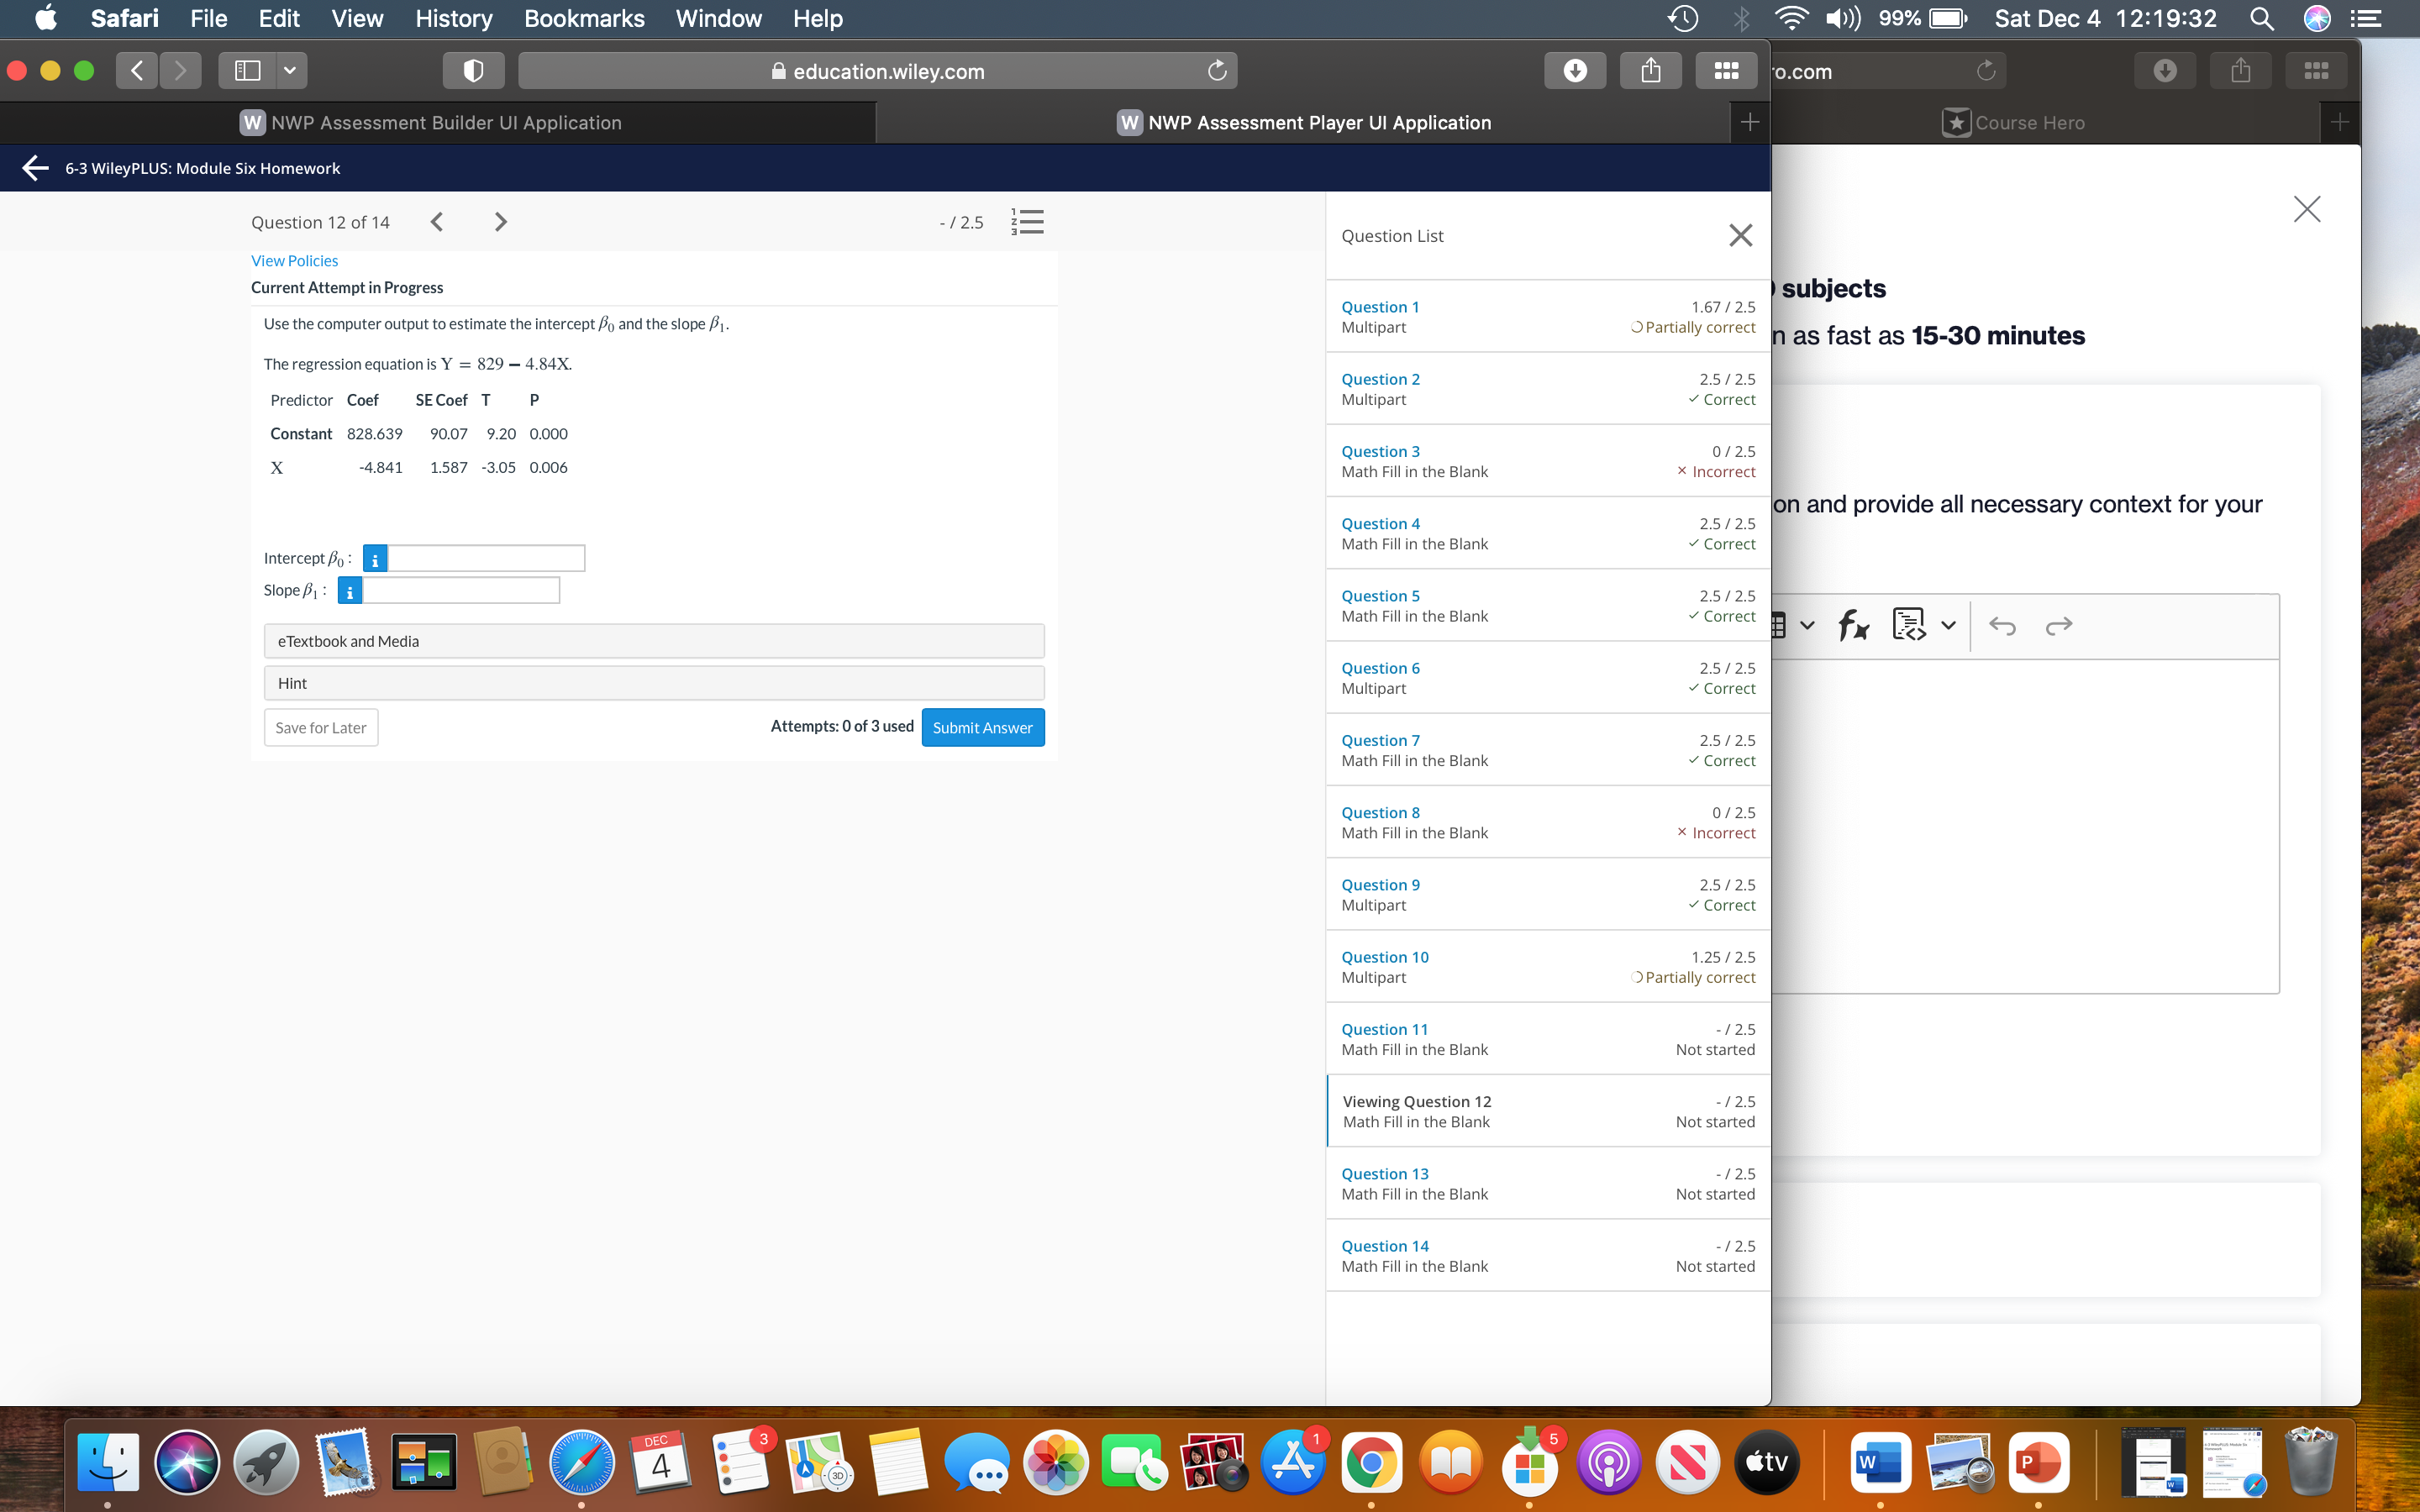Open the History menu

point(453,19)
